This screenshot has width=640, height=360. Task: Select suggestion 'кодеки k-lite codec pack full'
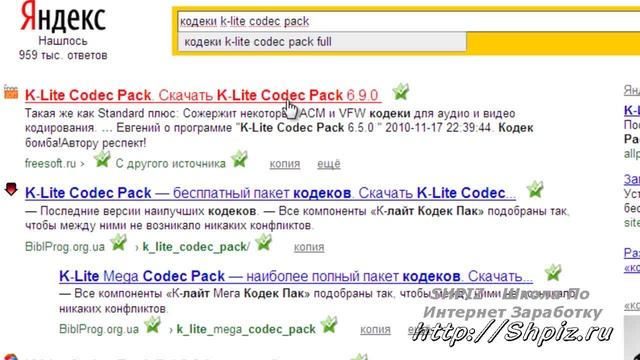coord(322,42)
